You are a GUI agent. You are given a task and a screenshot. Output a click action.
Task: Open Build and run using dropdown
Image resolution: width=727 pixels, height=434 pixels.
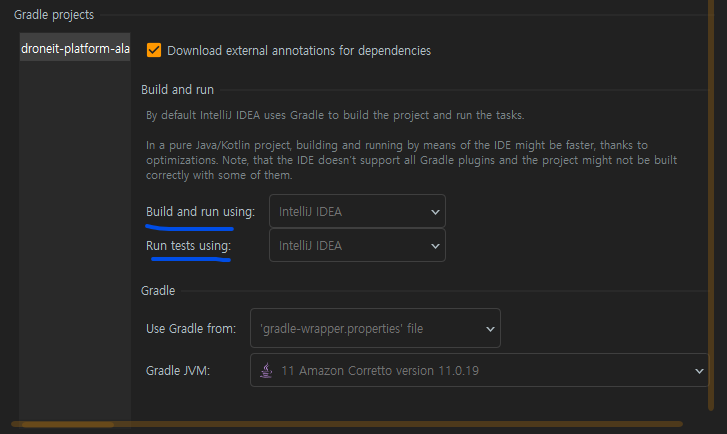pyautogui.click(x=357, y=211)
